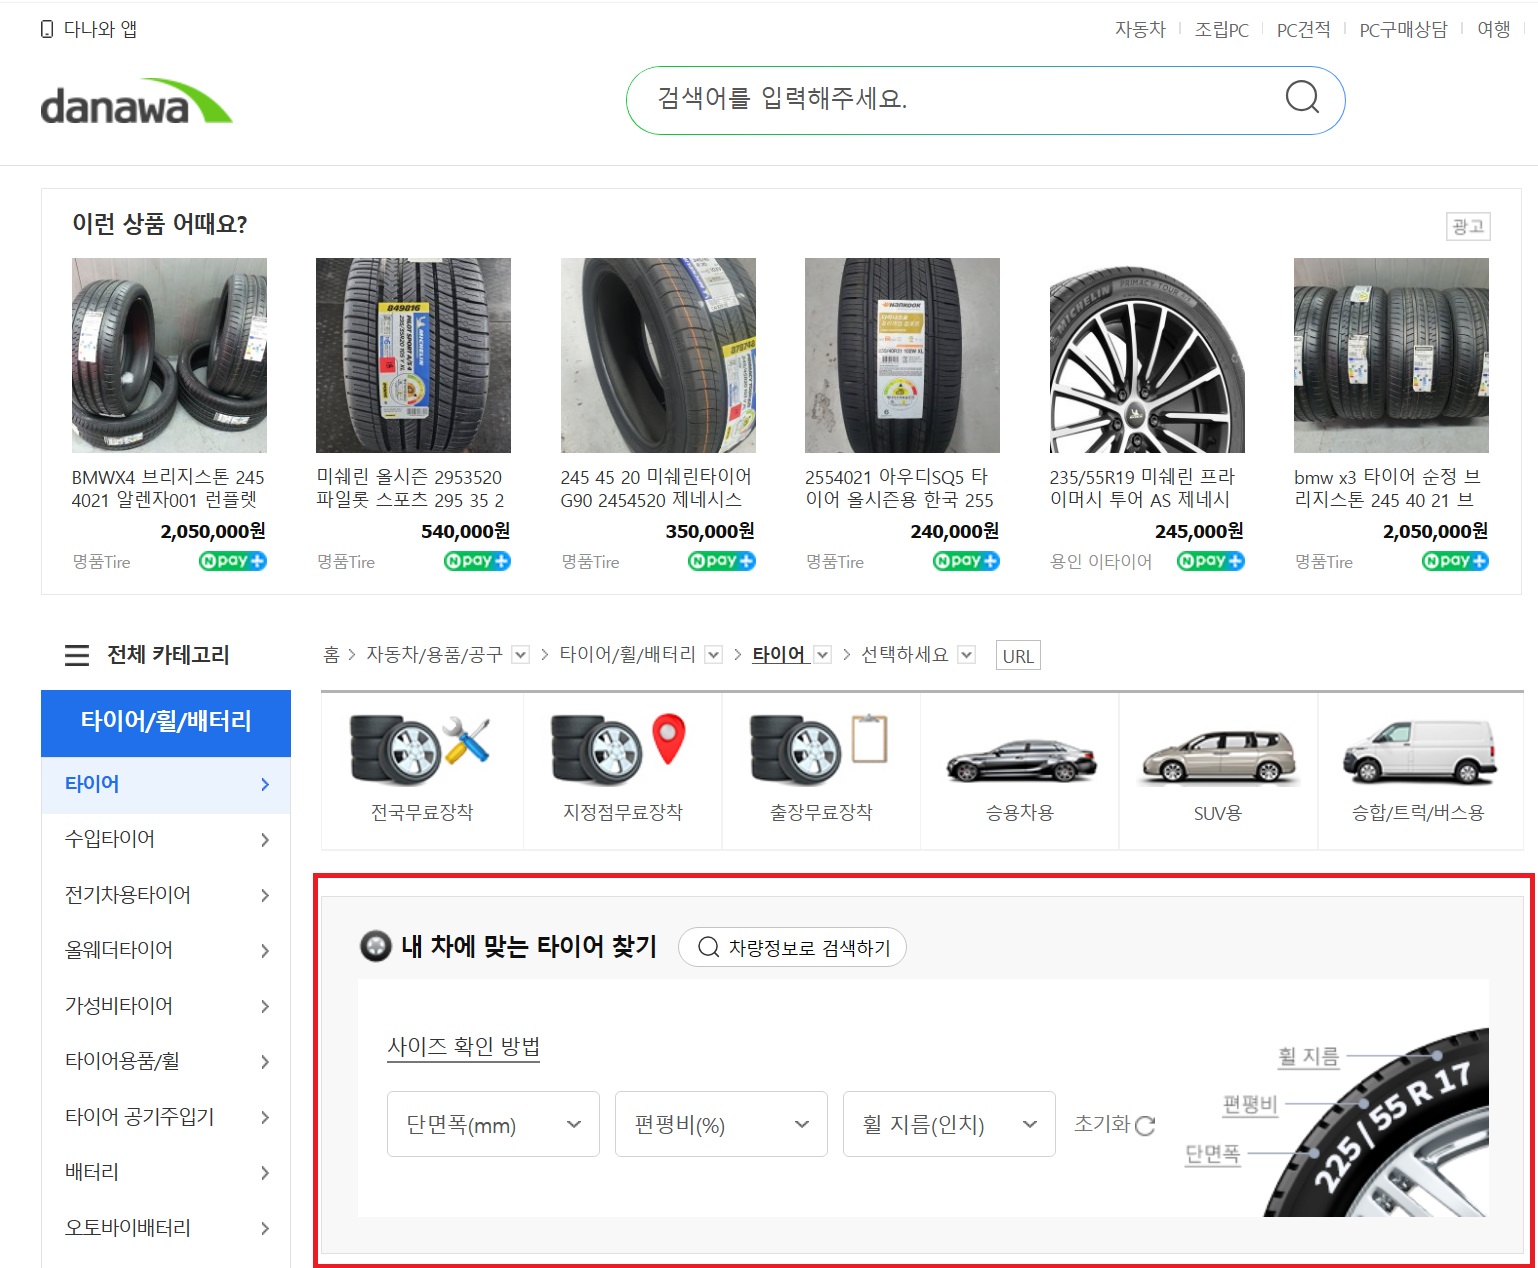
Task: Open the 245 45 20 미쉐린타이어 thumbnail
Action: 658,355
